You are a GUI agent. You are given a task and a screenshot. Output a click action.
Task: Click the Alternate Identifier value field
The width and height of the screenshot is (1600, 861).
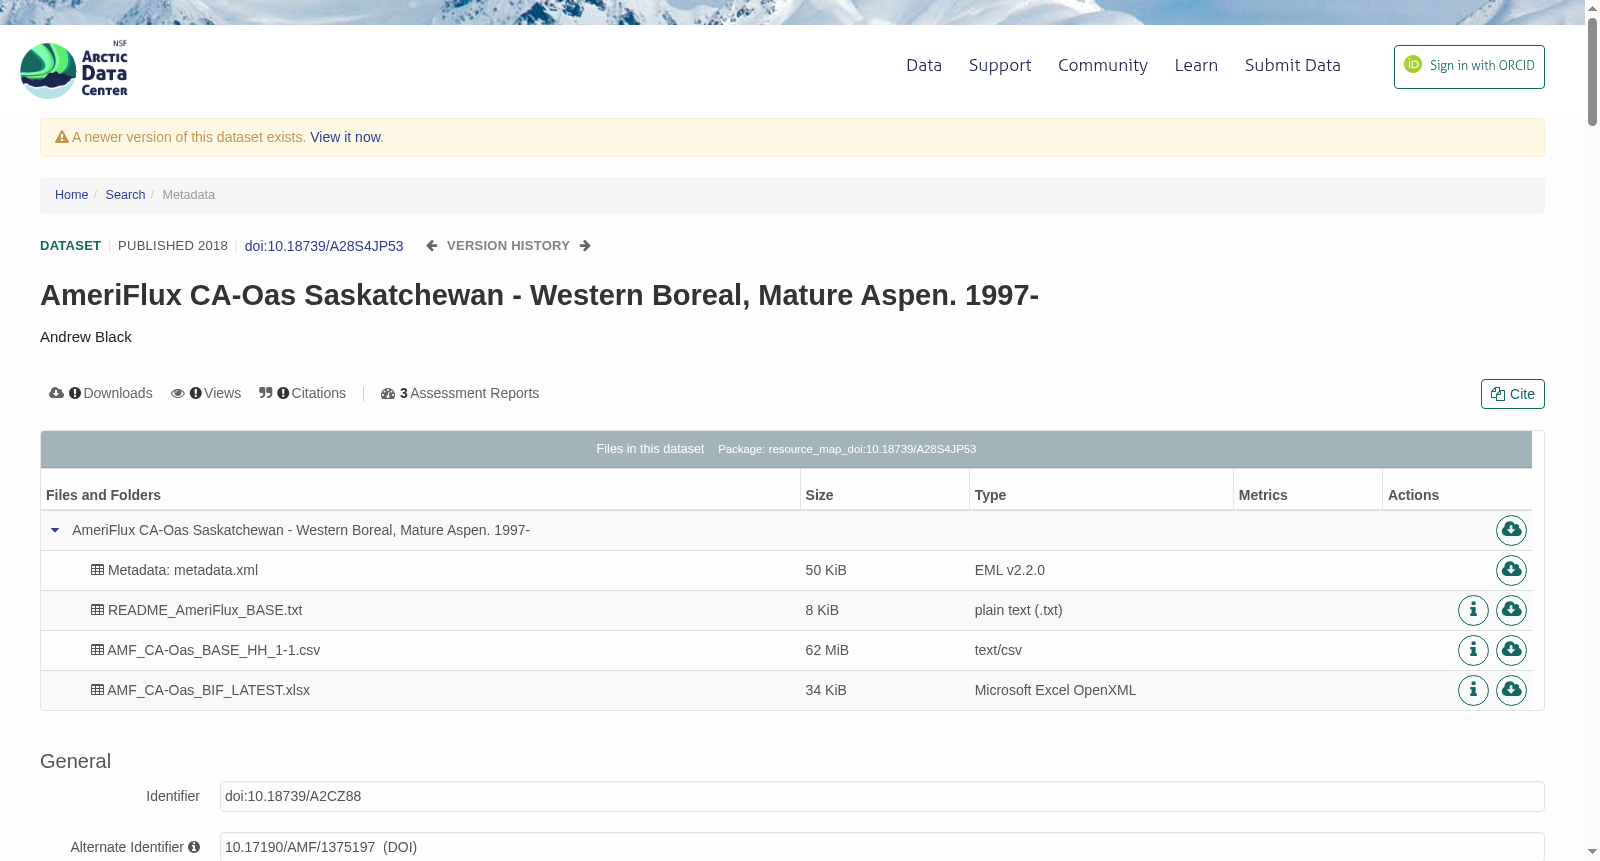882,847
